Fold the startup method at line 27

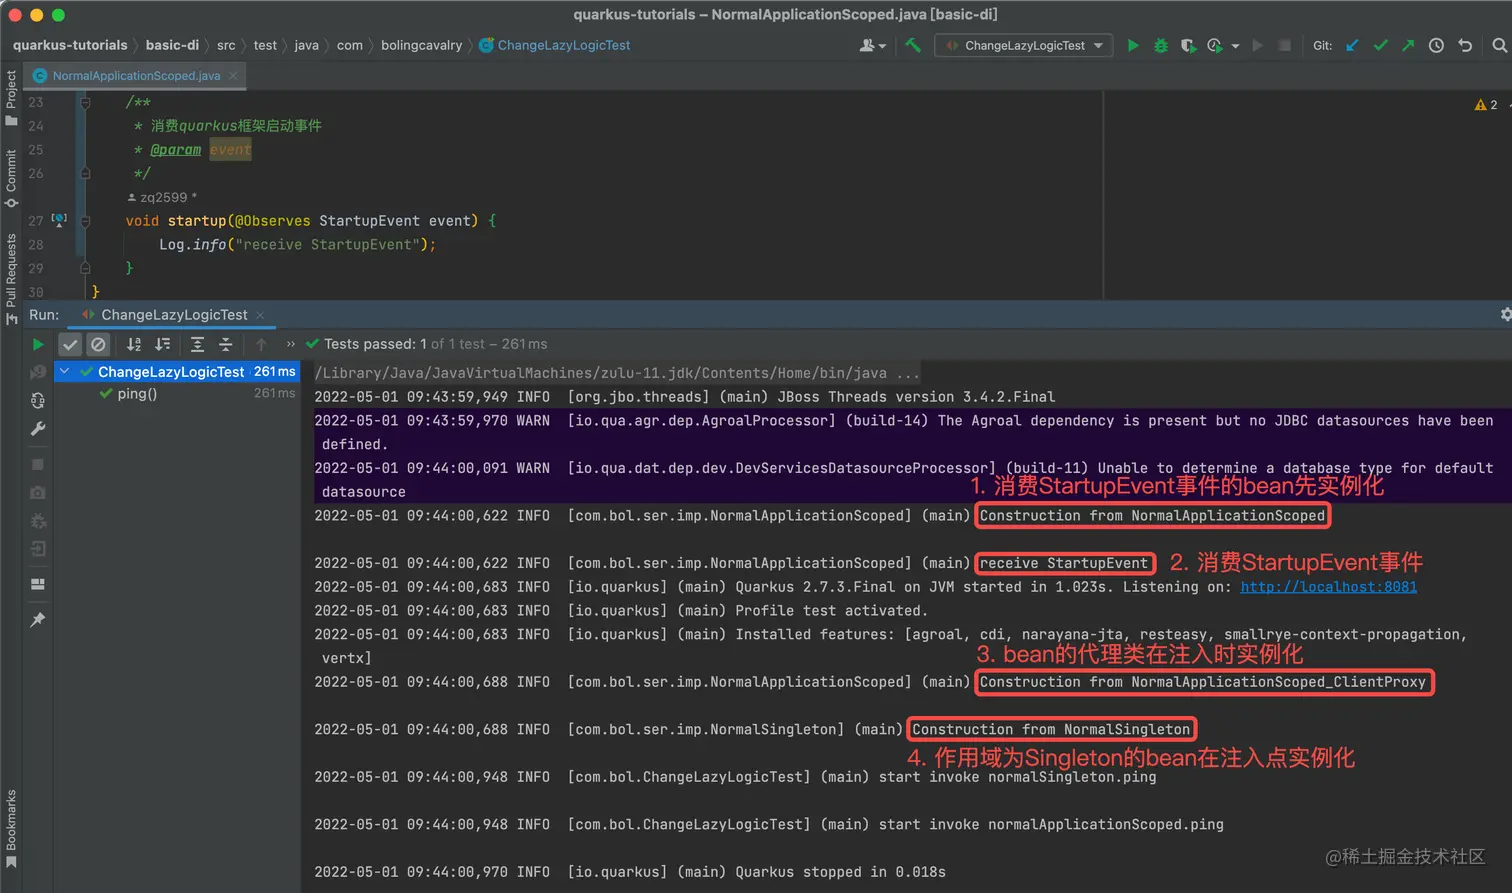[x=85, y=221]
